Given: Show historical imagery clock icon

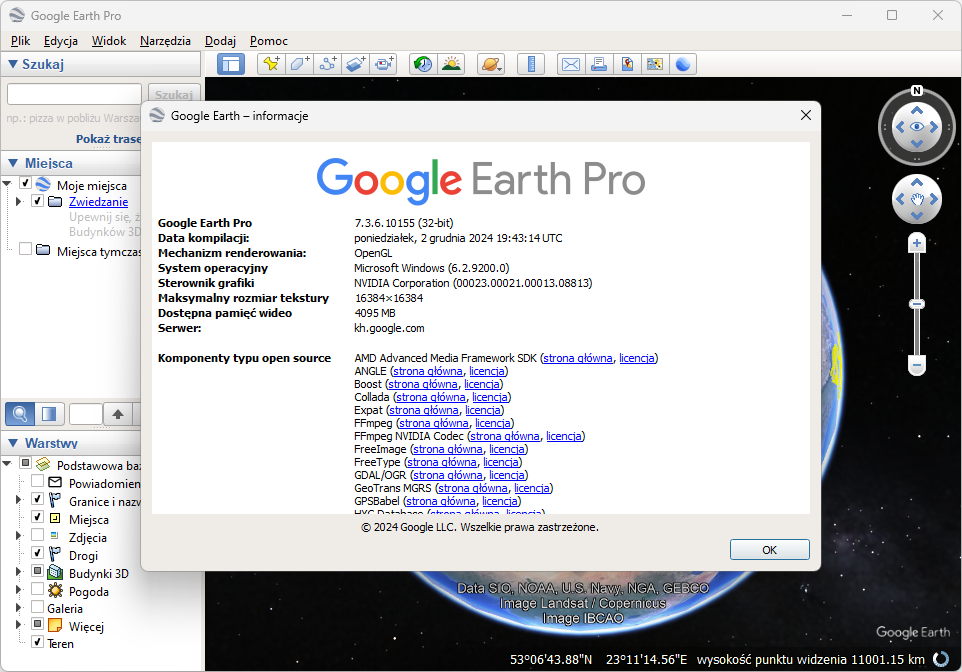Looking at the screenshot, I should point(423,64).
